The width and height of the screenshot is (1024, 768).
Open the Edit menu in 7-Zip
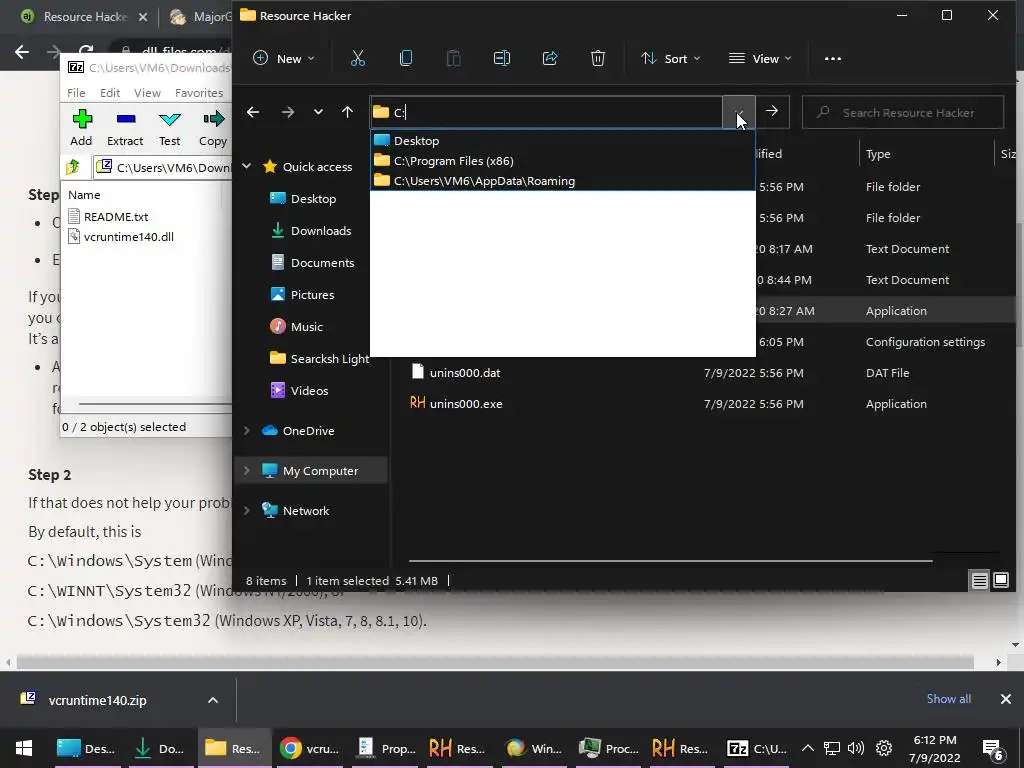click(110, 93)
